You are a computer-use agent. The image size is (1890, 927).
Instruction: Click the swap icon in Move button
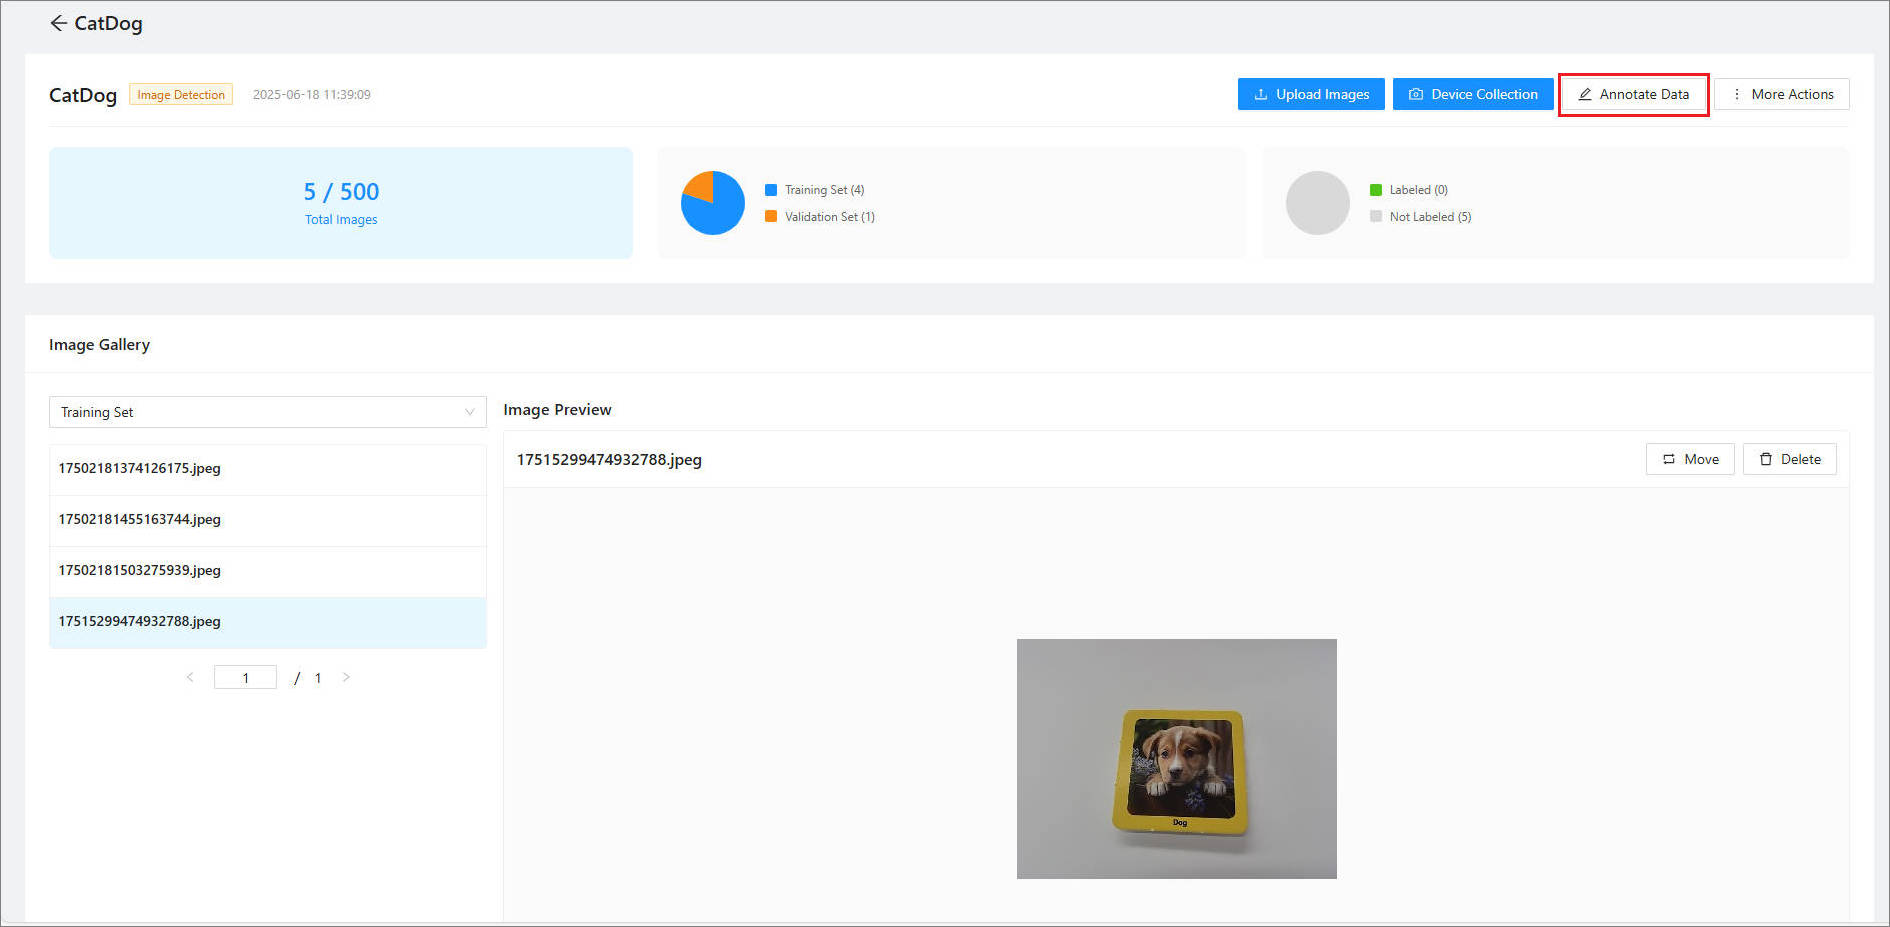(x=1669, y=459)
